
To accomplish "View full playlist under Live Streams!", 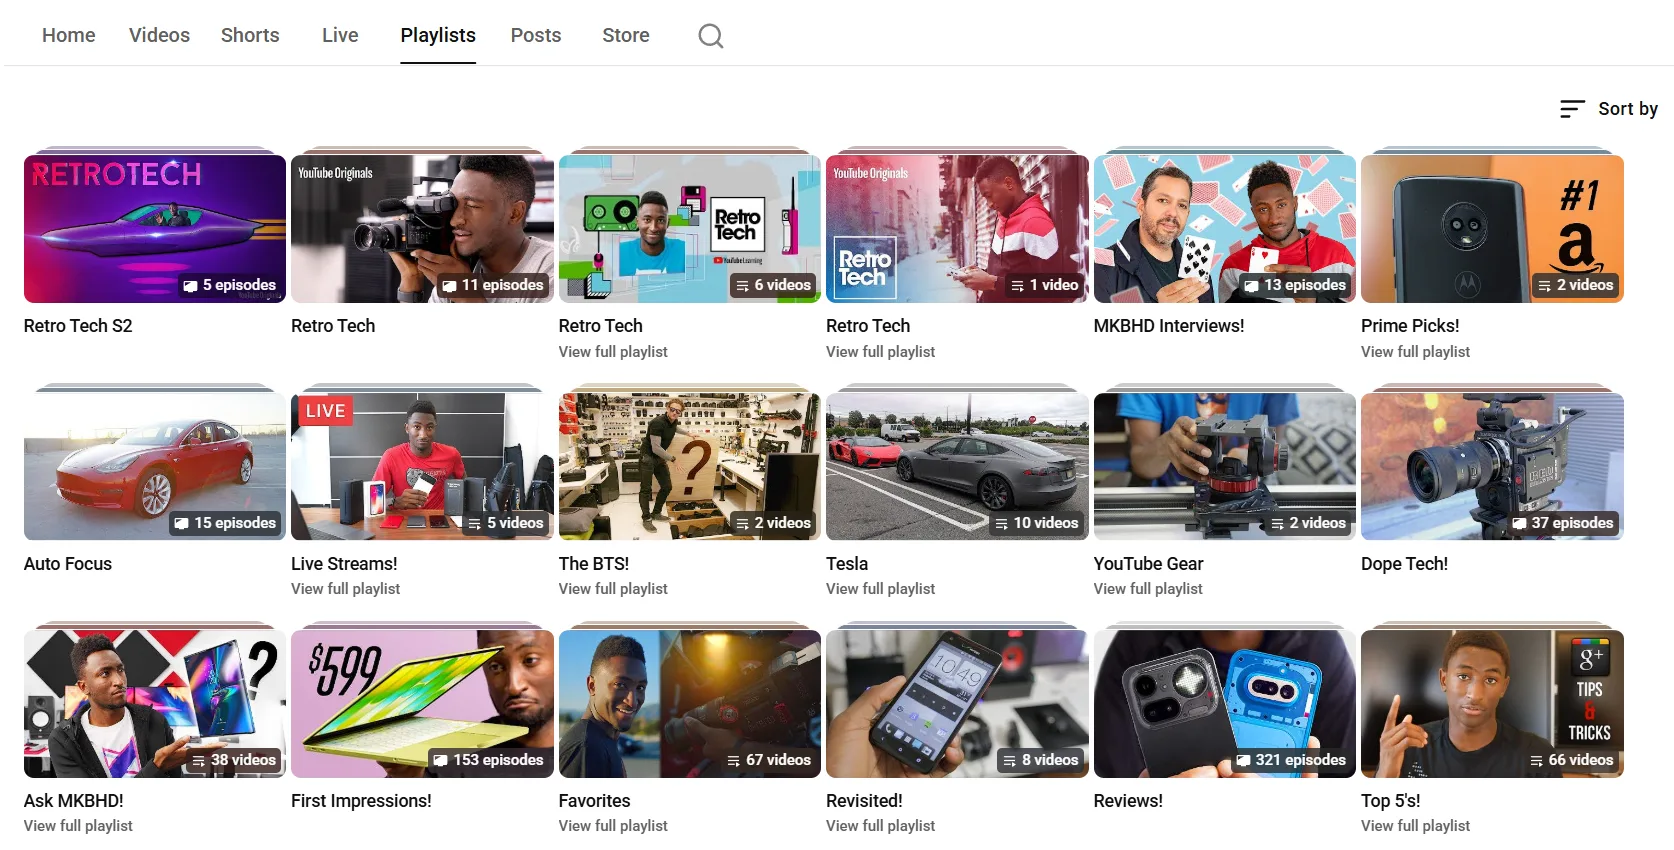I will [x=345, y=589].
